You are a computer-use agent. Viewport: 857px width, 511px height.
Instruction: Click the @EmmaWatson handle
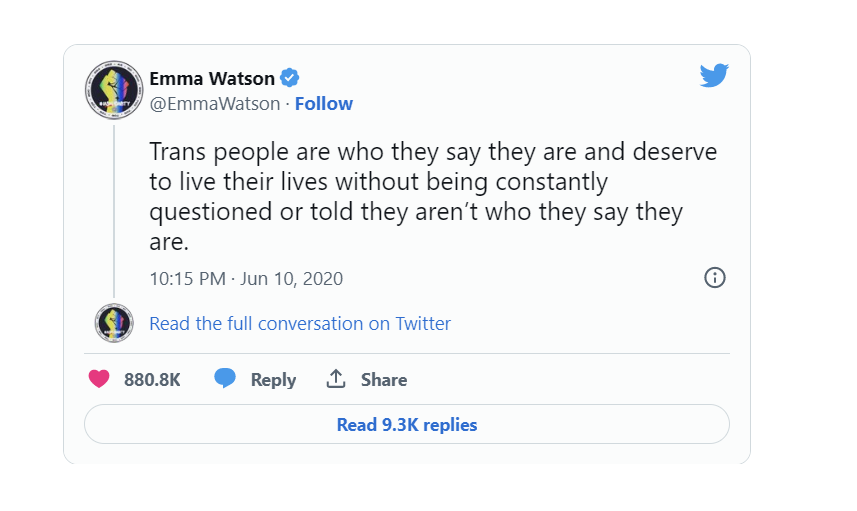[215, 103]
